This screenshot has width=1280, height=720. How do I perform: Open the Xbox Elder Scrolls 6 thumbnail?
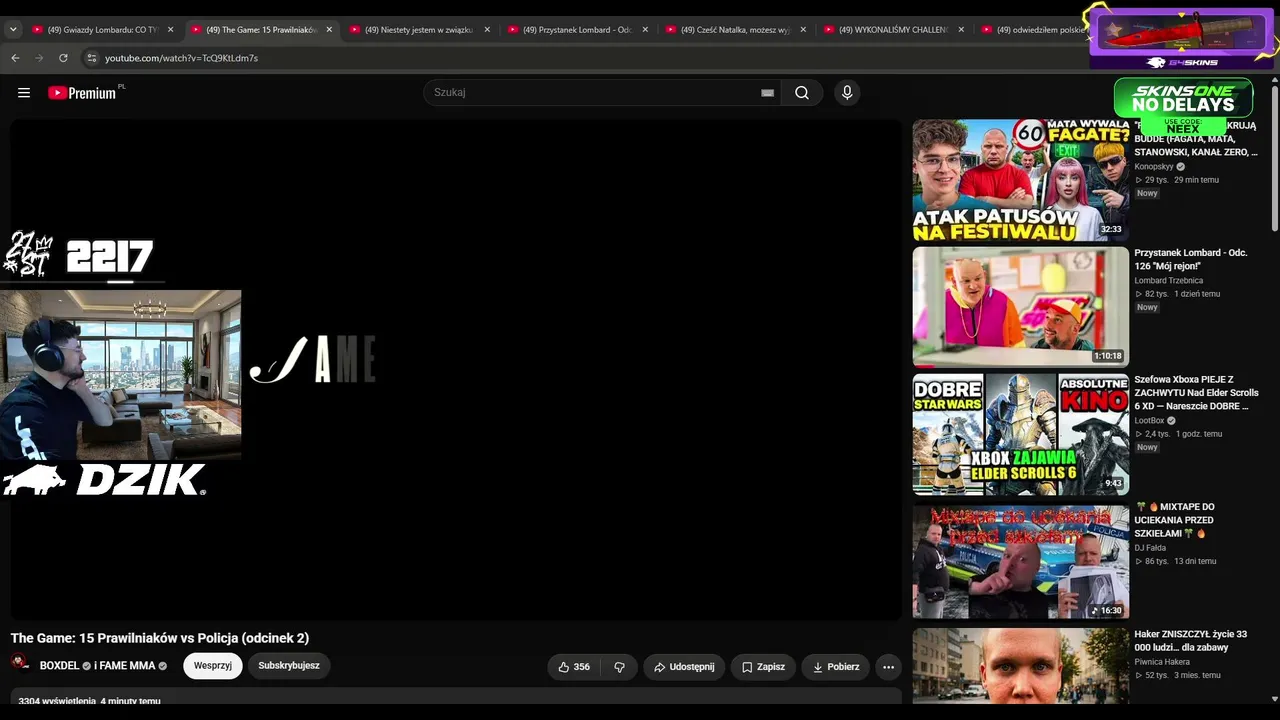coord(1020,434)
